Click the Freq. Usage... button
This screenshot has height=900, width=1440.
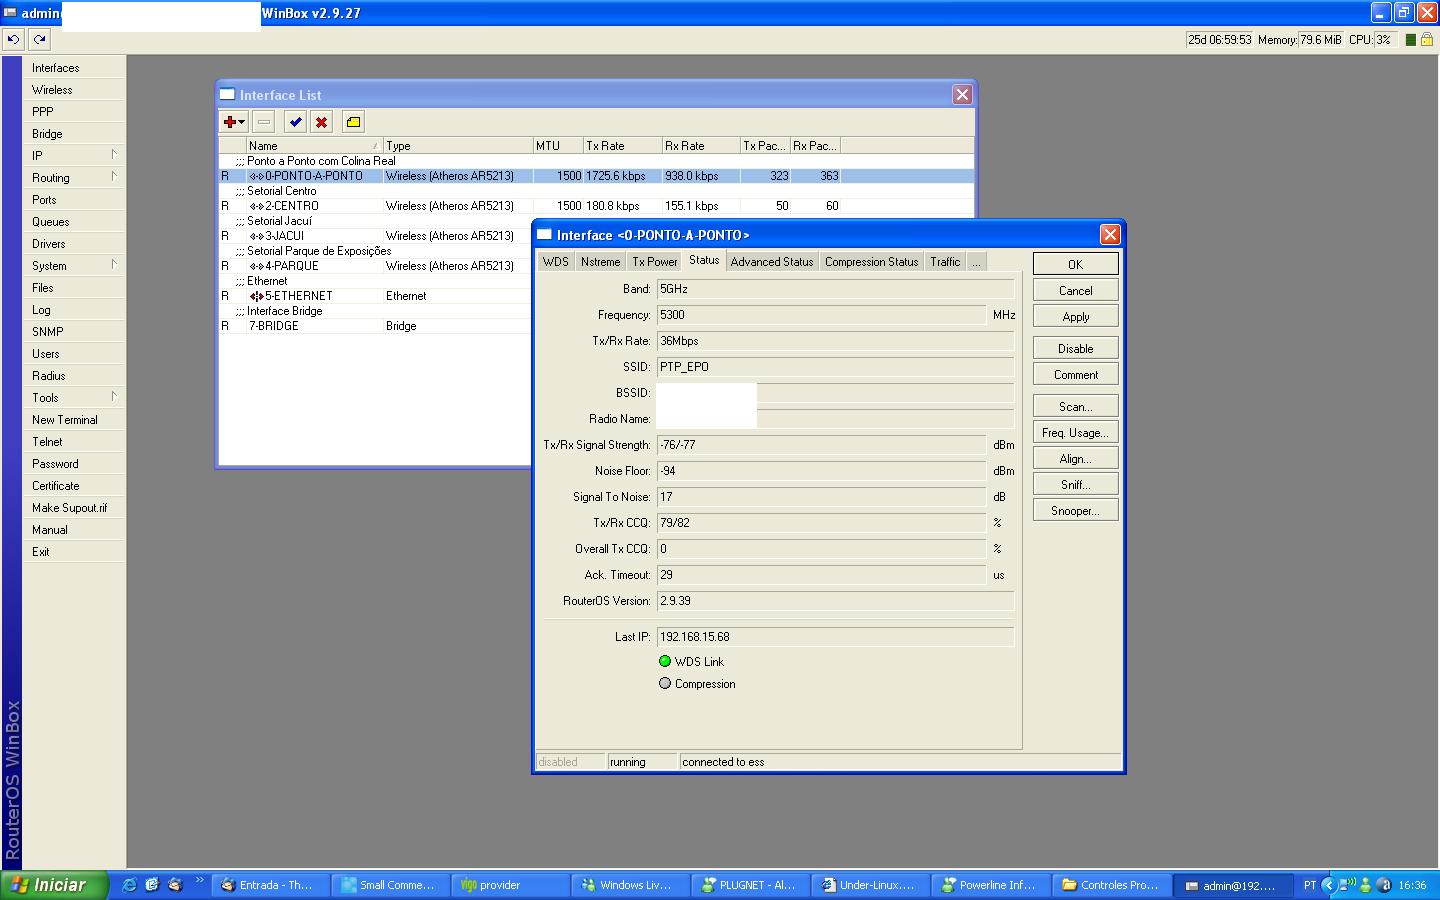[x=1075, y=433]
